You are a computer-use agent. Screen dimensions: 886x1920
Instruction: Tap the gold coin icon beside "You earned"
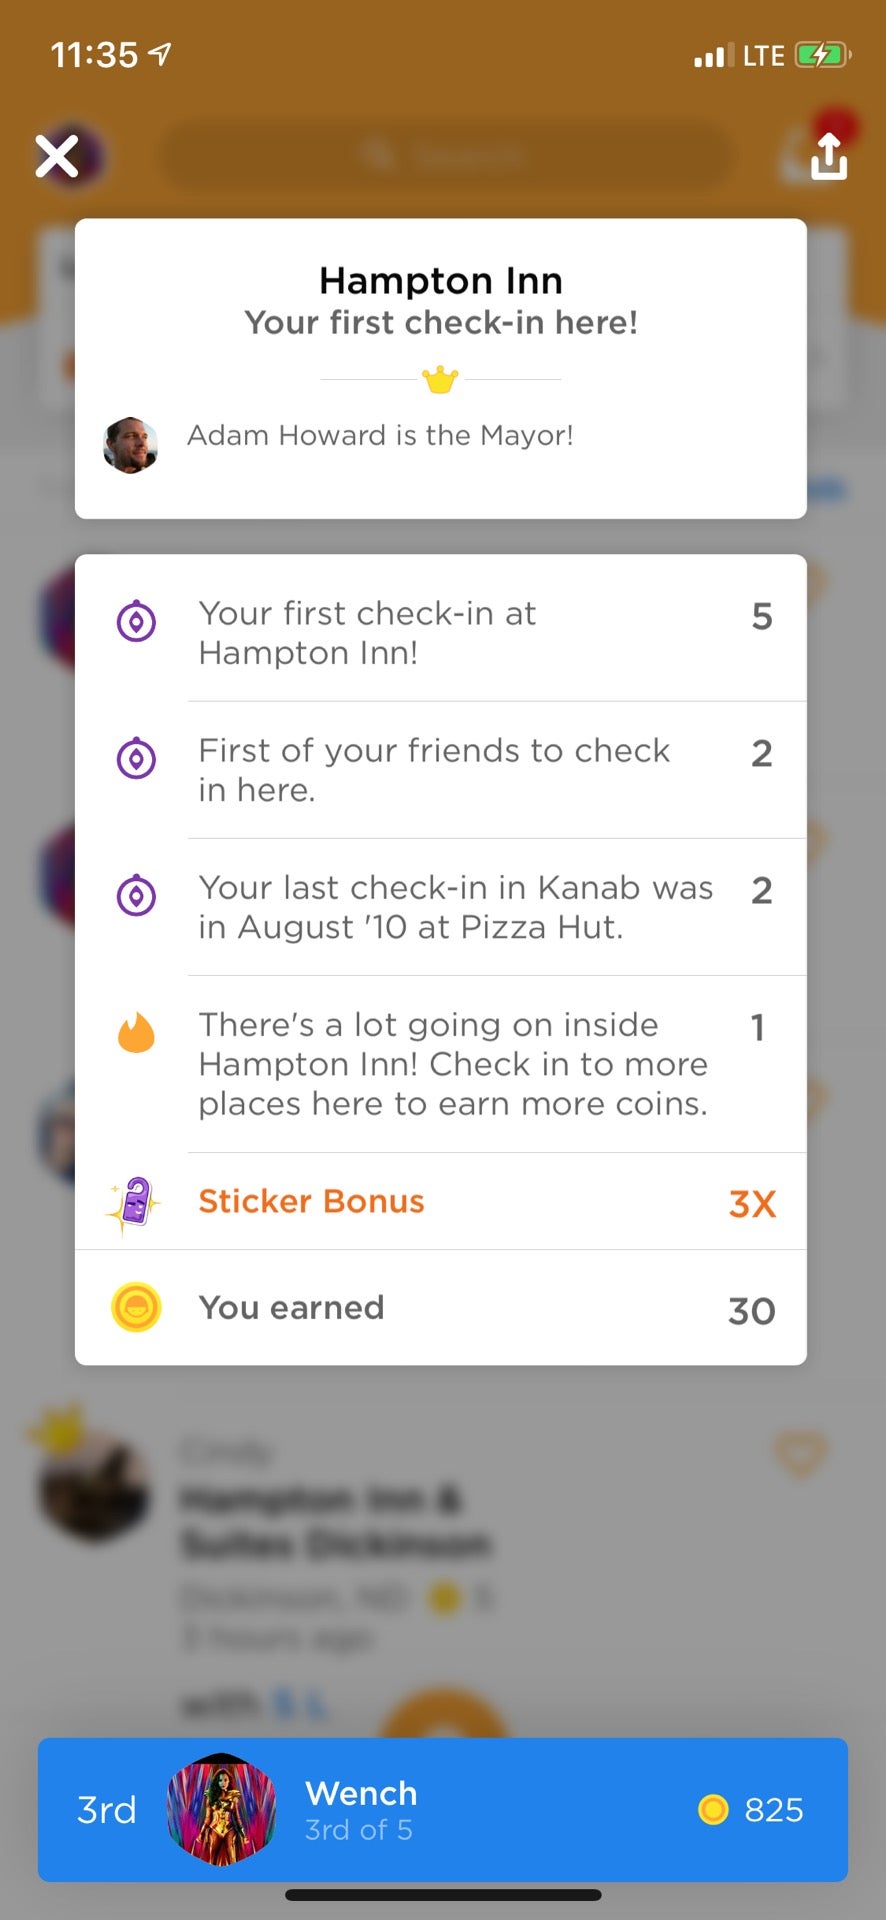click(x=136, y=1307)
